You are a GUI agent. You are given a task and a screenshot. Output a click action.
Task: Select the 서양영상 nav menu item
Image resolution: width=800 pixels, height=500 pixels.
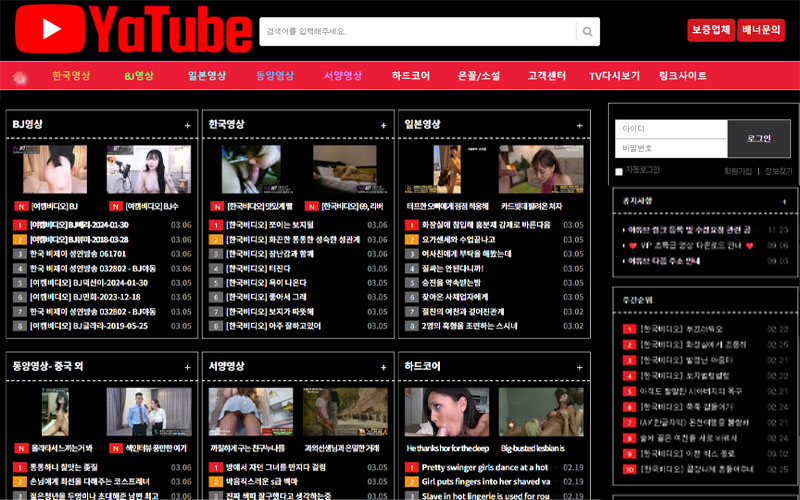(343, 76)
